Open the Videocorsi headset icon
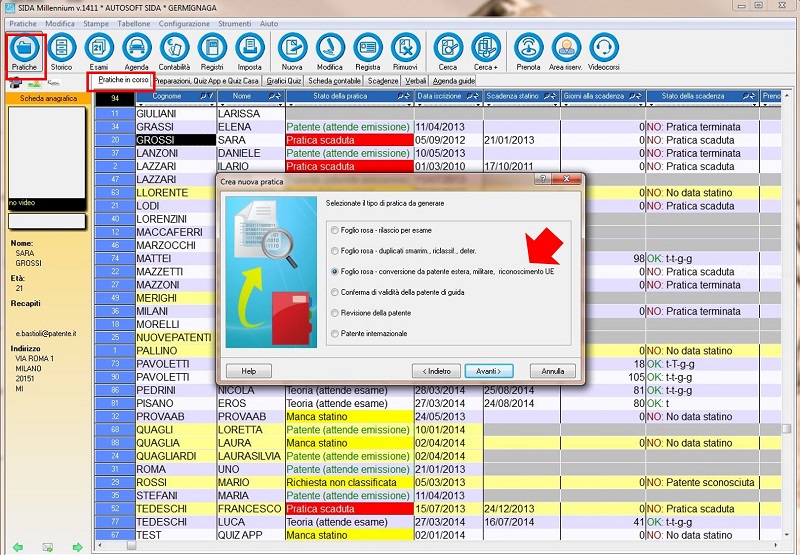 (x=604, y=51)
